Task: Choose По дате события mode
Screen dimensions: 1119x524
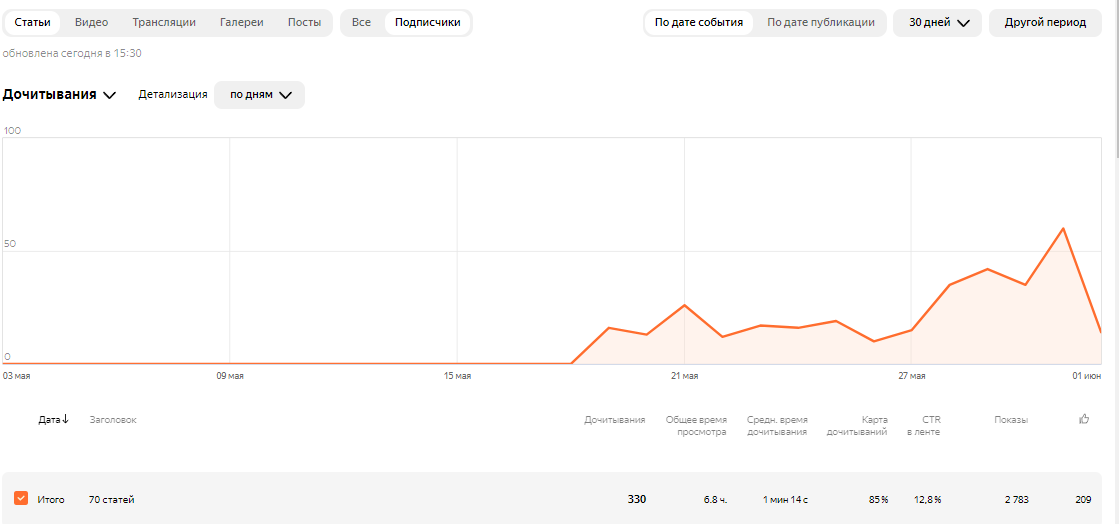Action: [699, 22]
